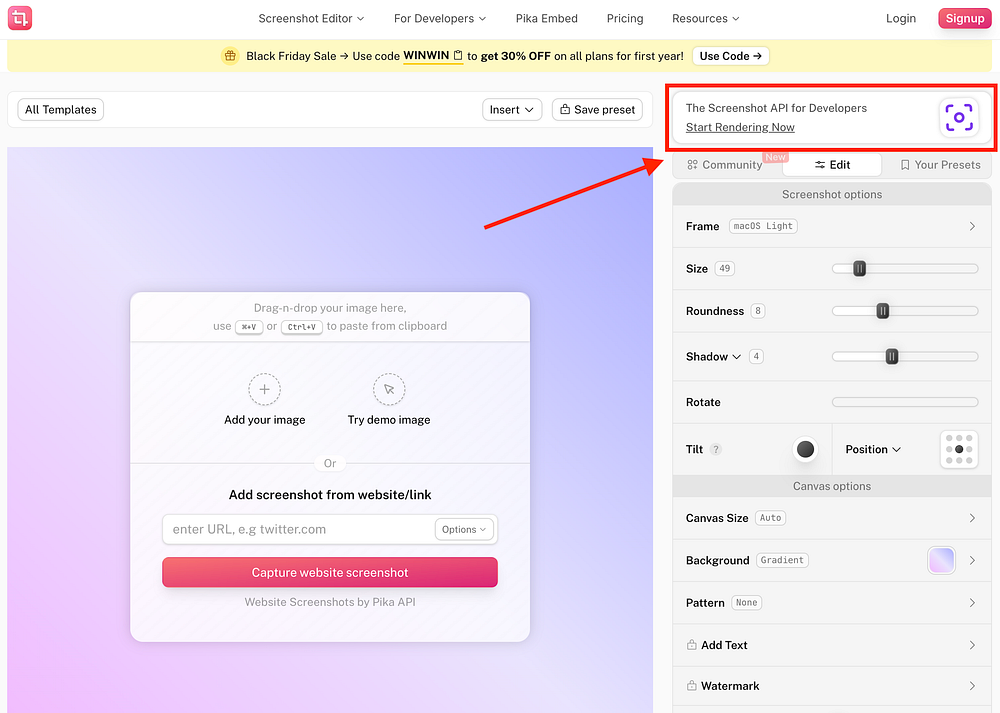
Task: Click the Tilt help question mark icon
Action: 716,449
